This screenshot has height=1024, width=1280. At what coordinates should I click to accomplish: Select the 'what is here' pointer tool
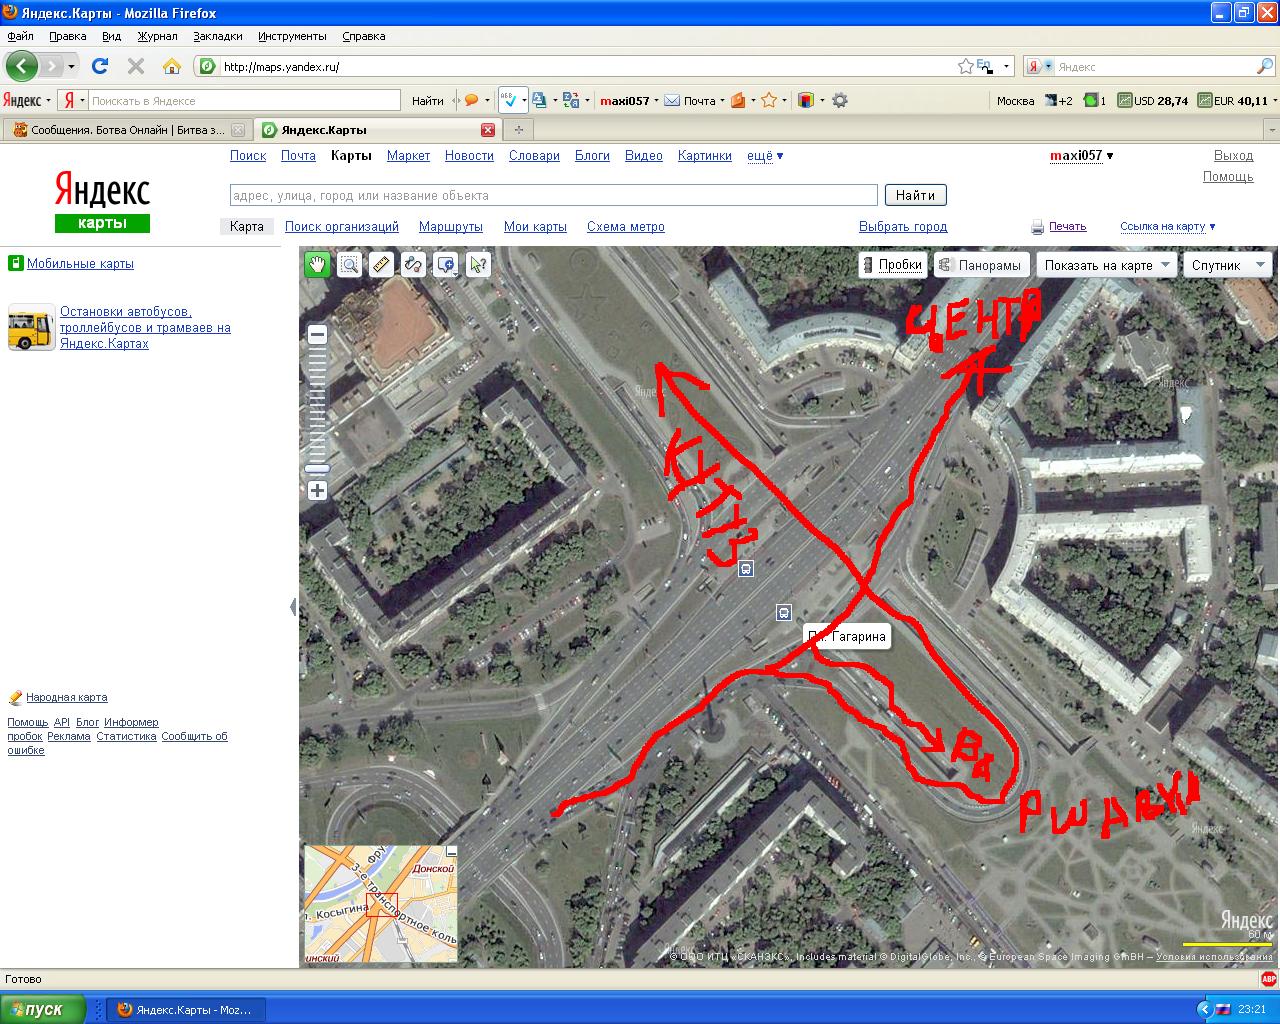coord(478,264)
